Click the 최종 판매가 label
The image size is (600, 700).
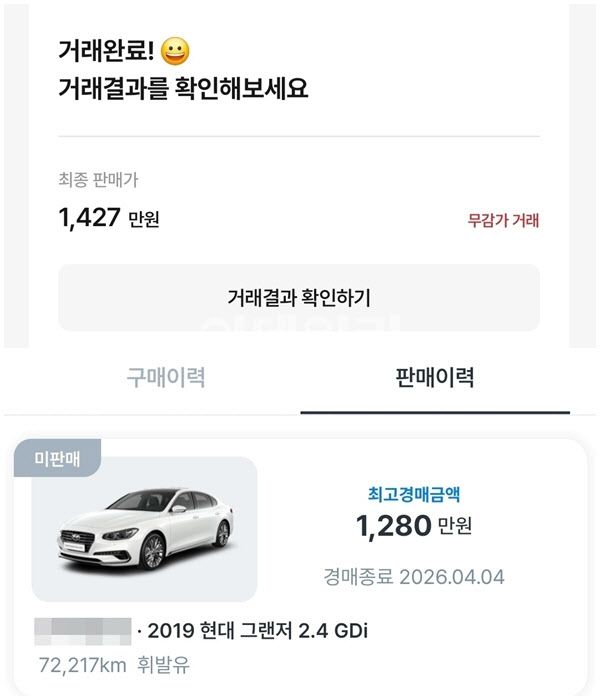pos(97,180)
